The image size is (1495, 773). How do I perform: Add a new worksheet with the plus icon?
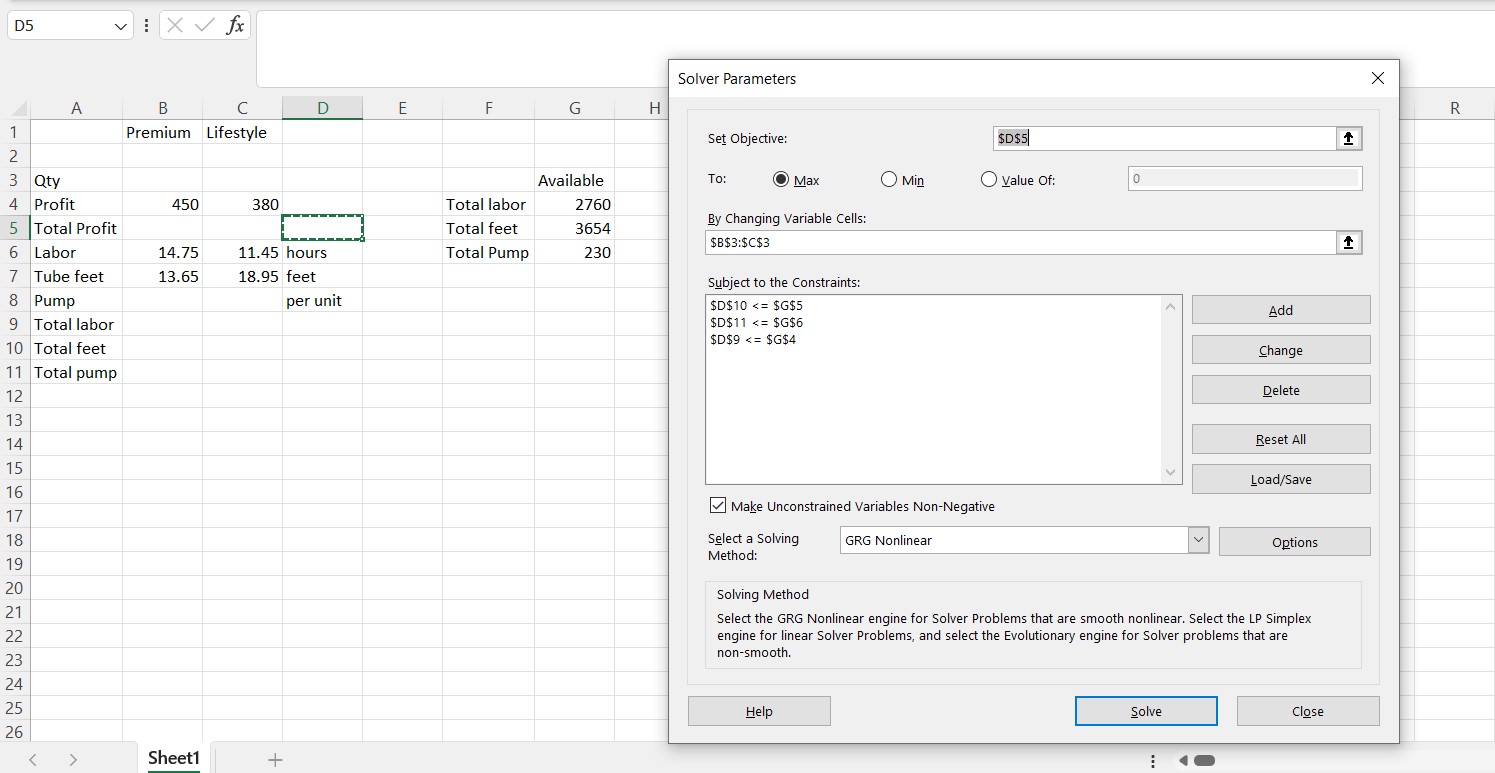point(275,758)
